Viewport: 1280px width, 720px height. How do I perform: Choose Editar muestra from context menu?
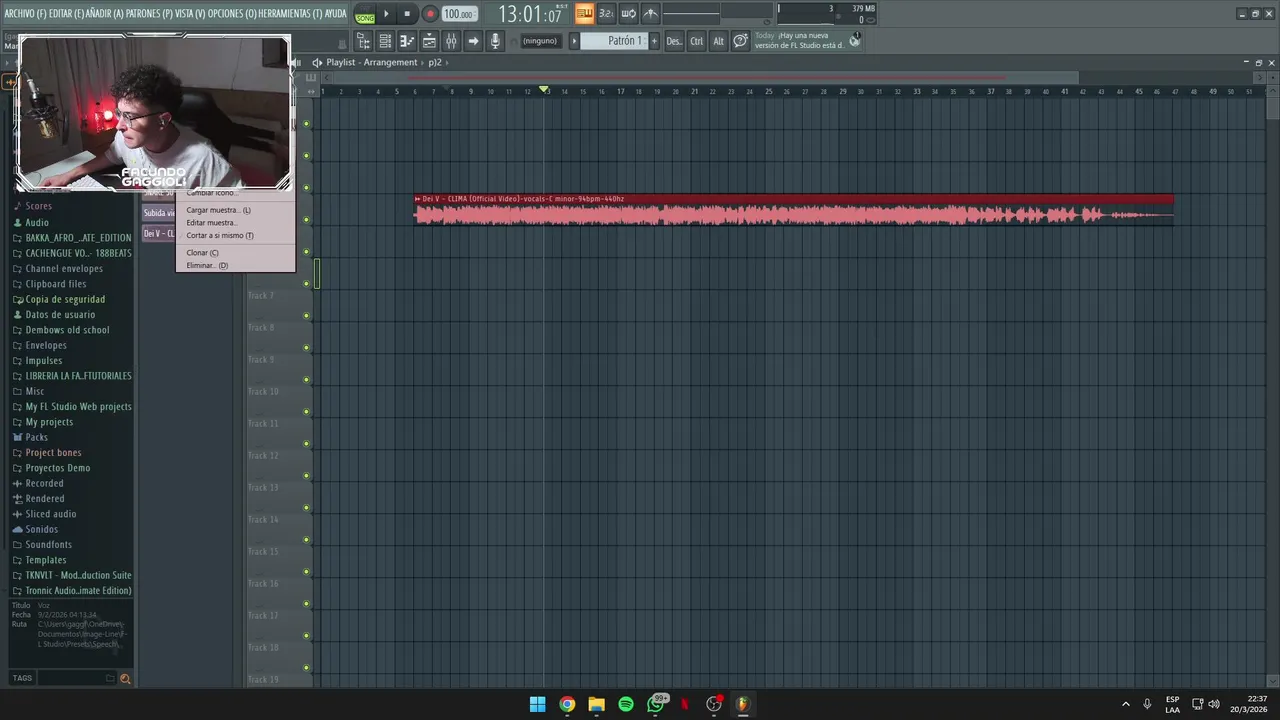[x=235, y=223]
